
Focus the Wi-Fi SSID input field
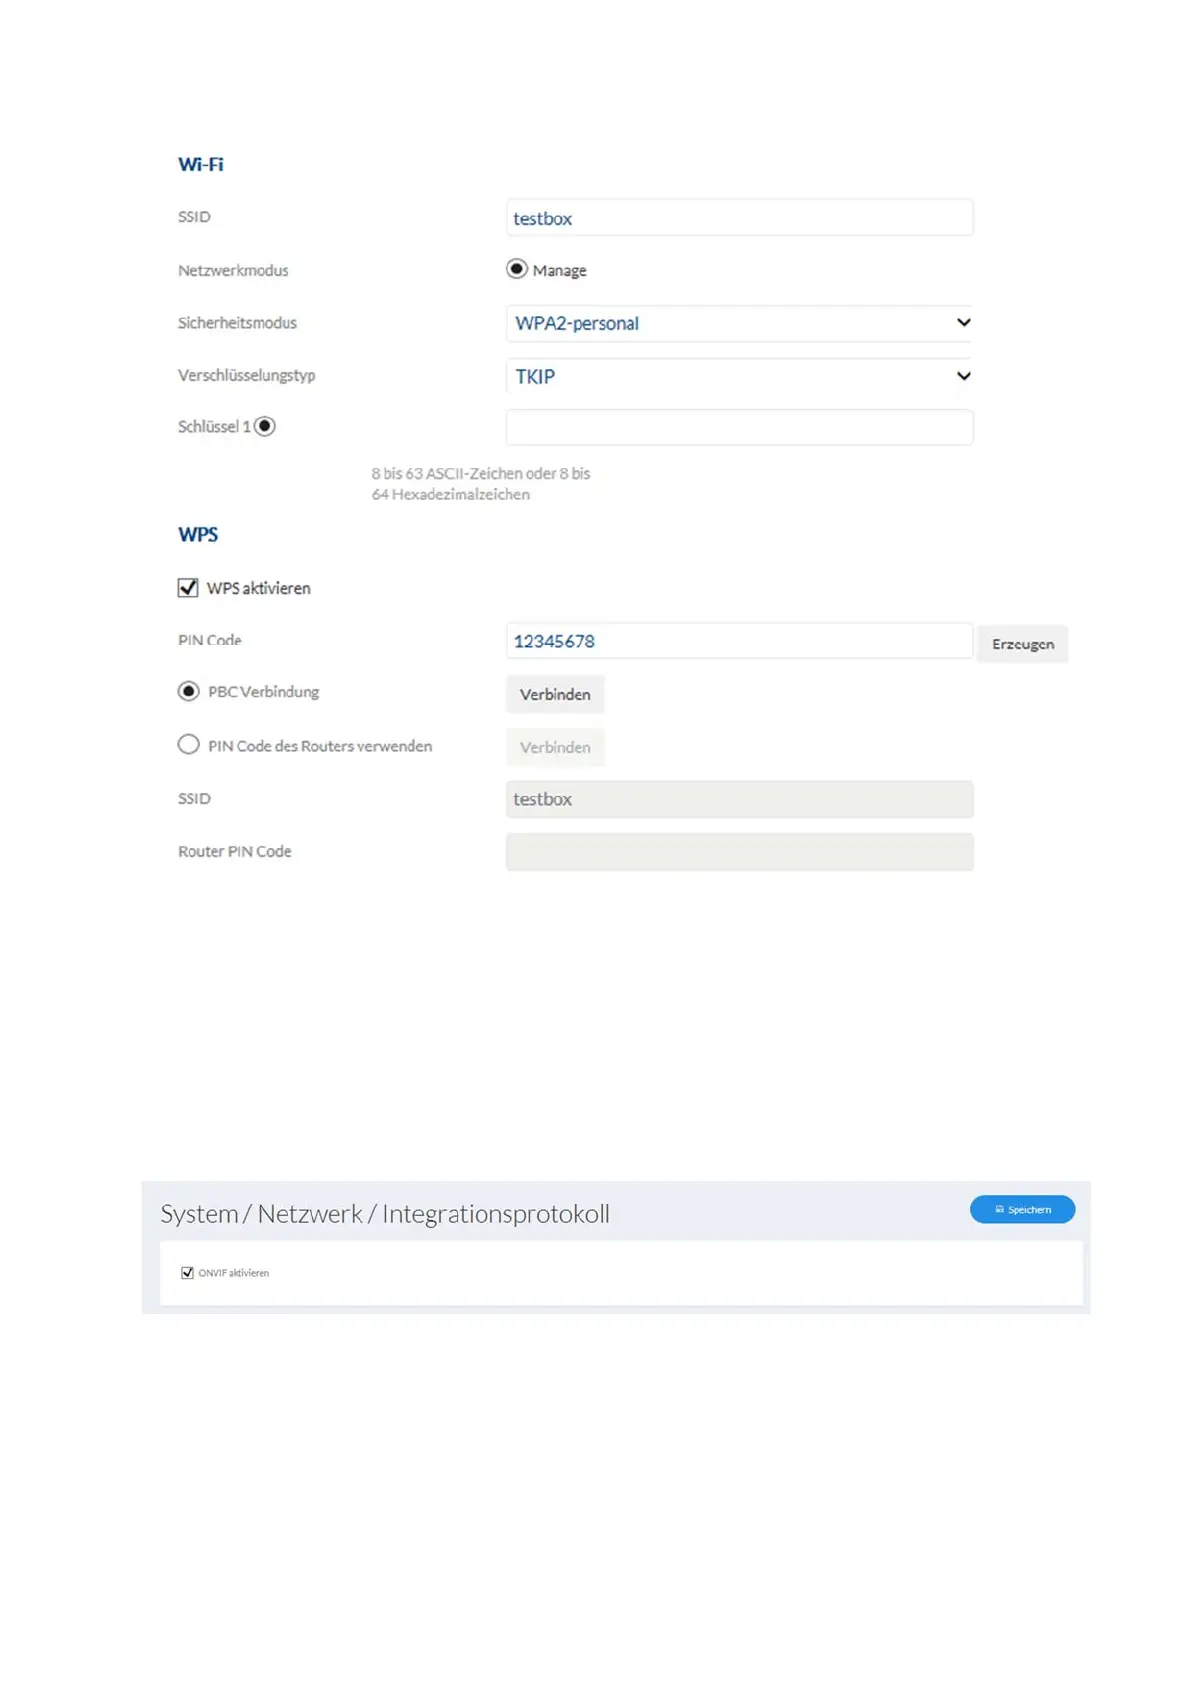(738, 218)
